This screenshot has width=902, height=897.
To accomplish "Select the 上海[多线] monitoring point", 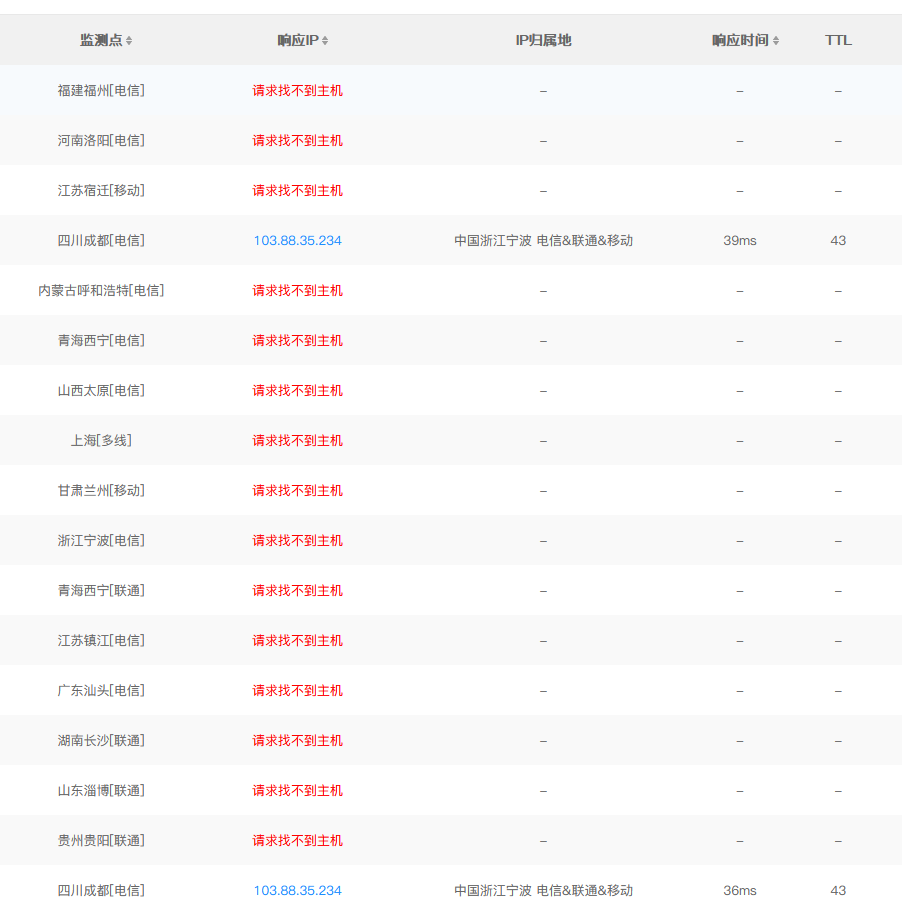I will tap(101, 440).
